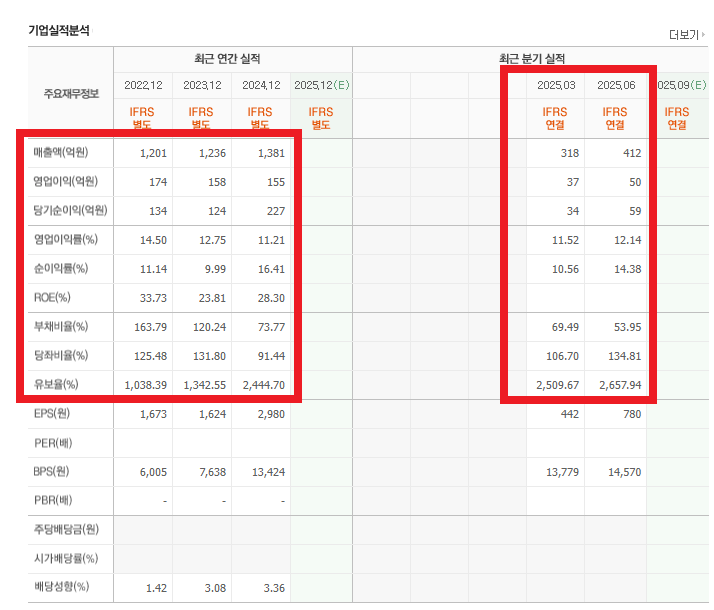714x610 pixels.
Task: Click the 기업실적분석 section heading
Action: click(x=59, y=31)
